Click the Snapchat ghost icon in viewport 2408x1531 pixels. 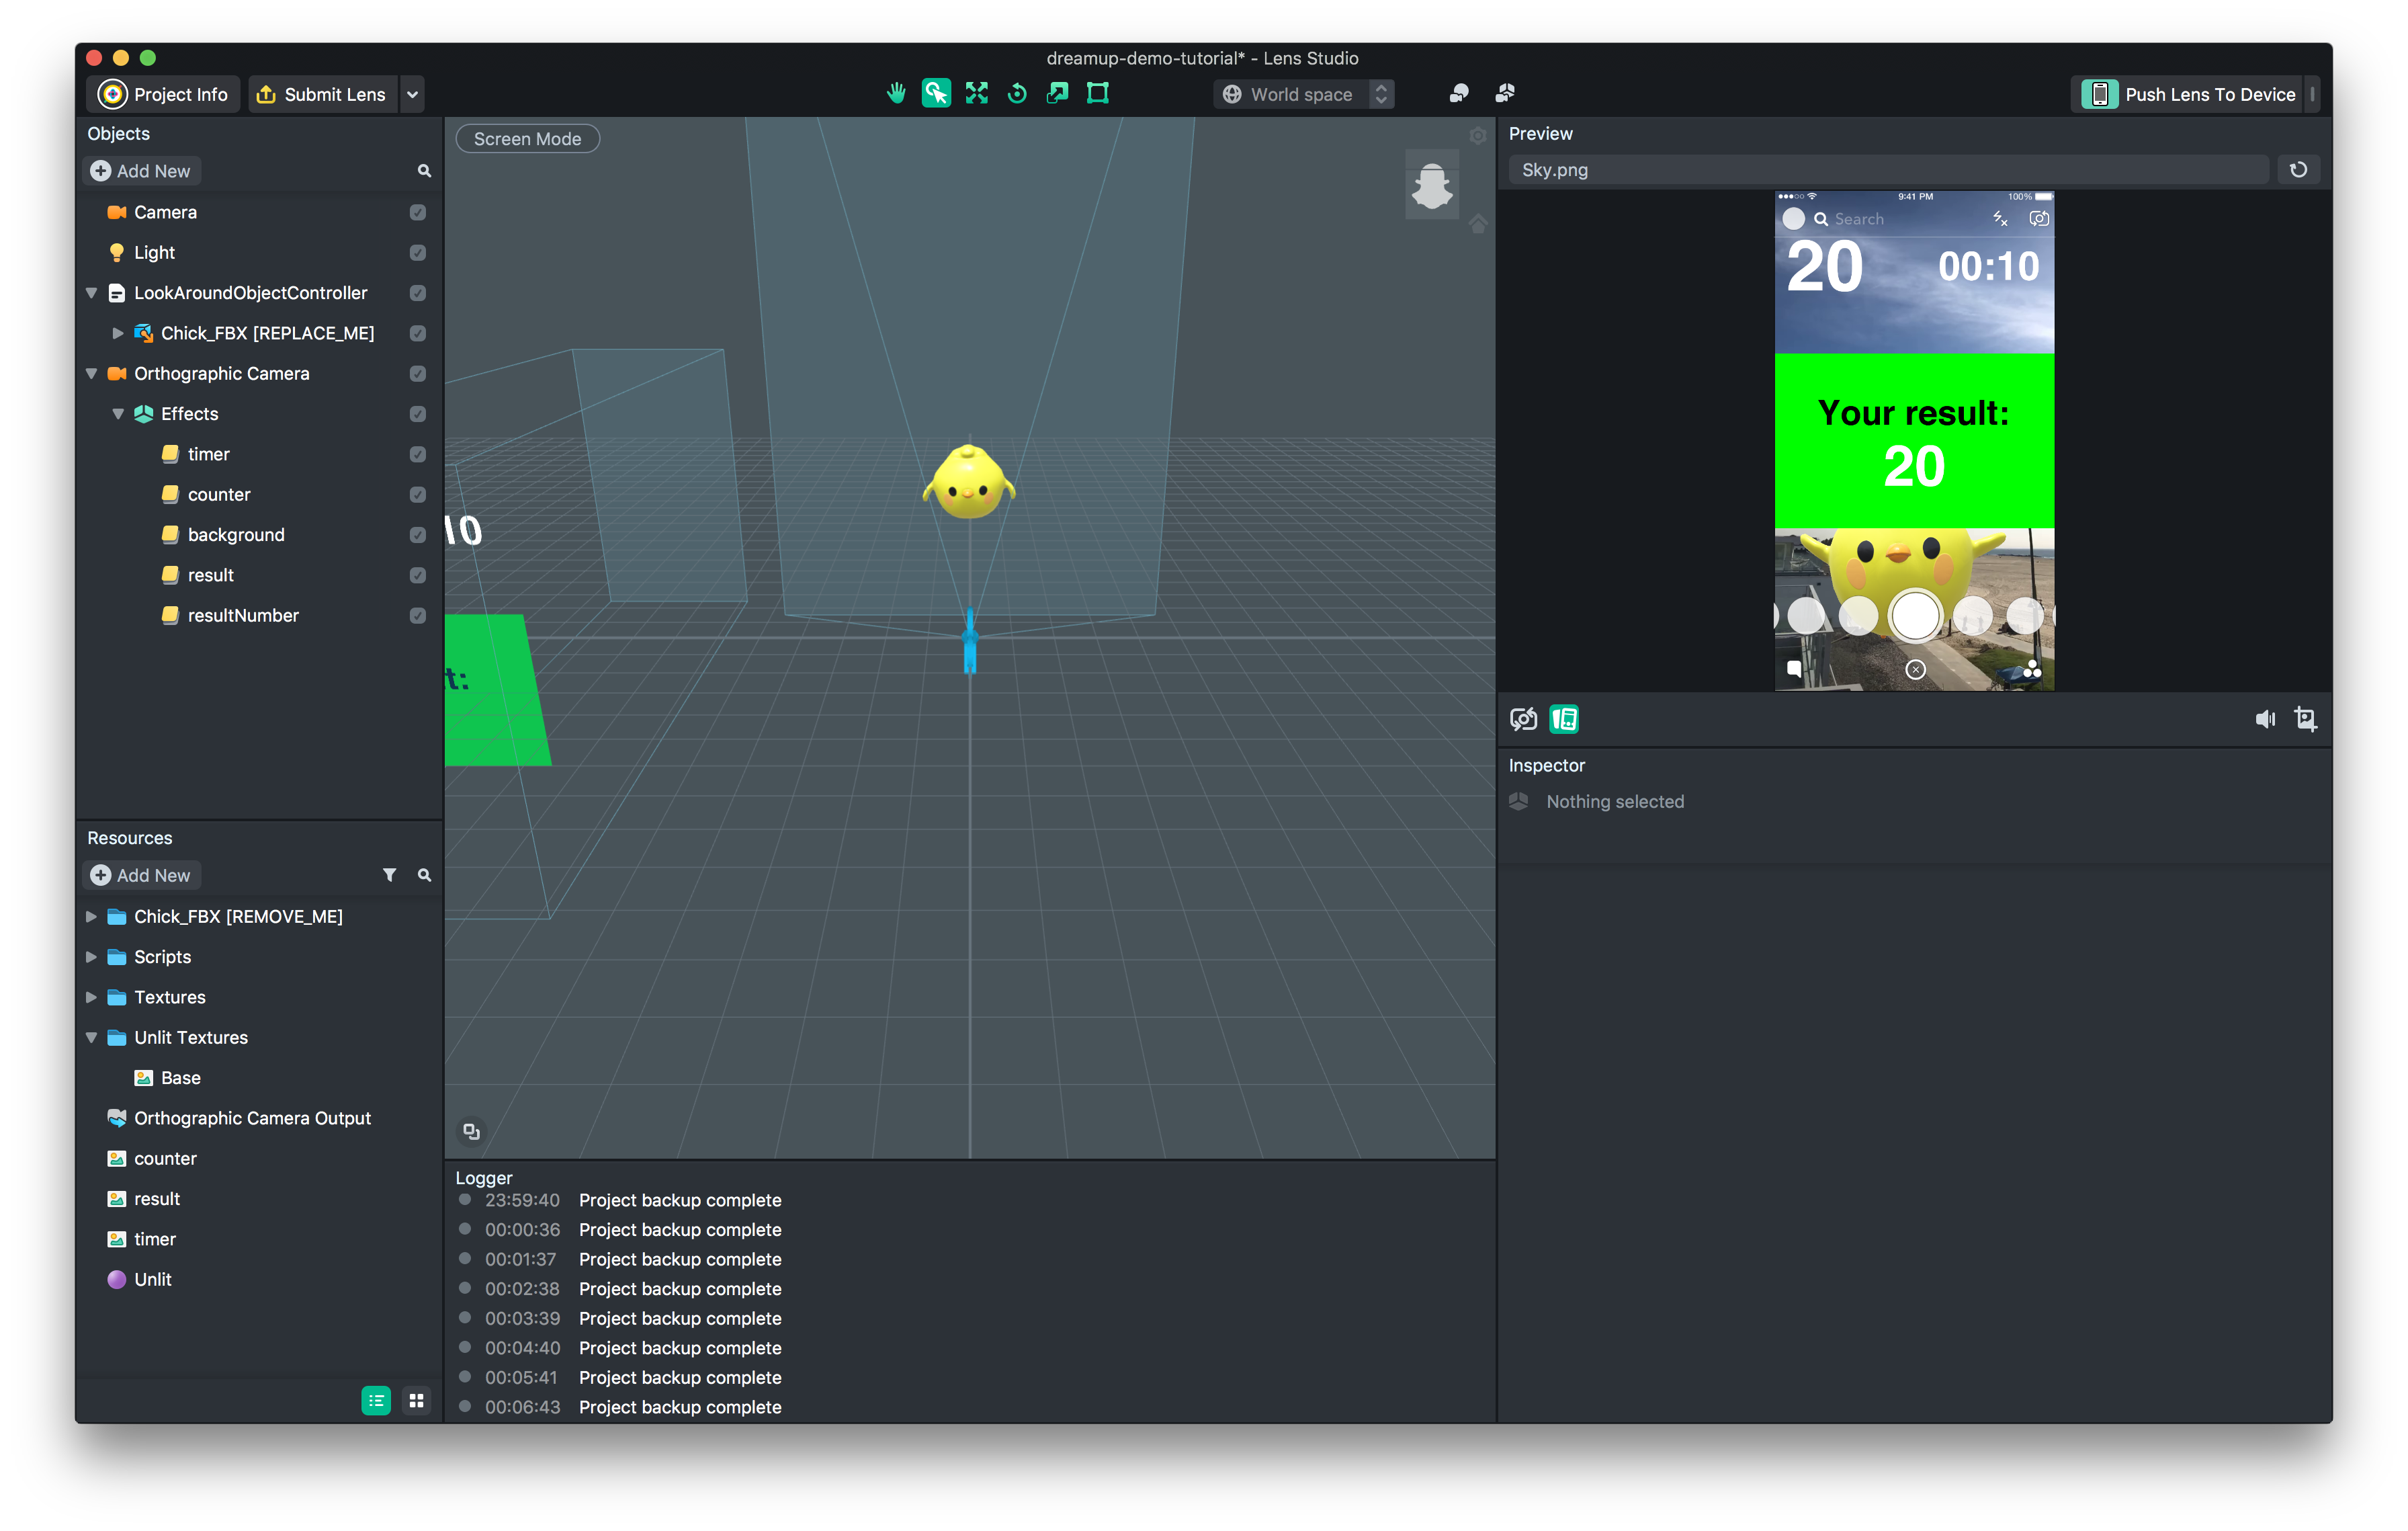click(1431, 186)
